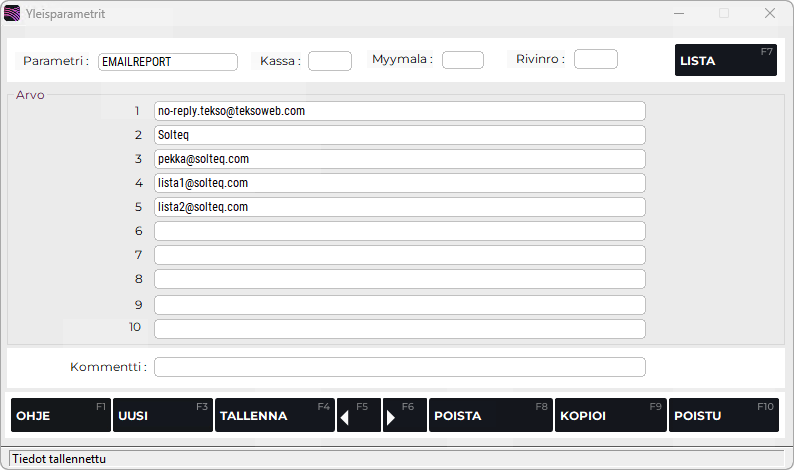Copy the parameter with KOPIOI

point(611,415)
